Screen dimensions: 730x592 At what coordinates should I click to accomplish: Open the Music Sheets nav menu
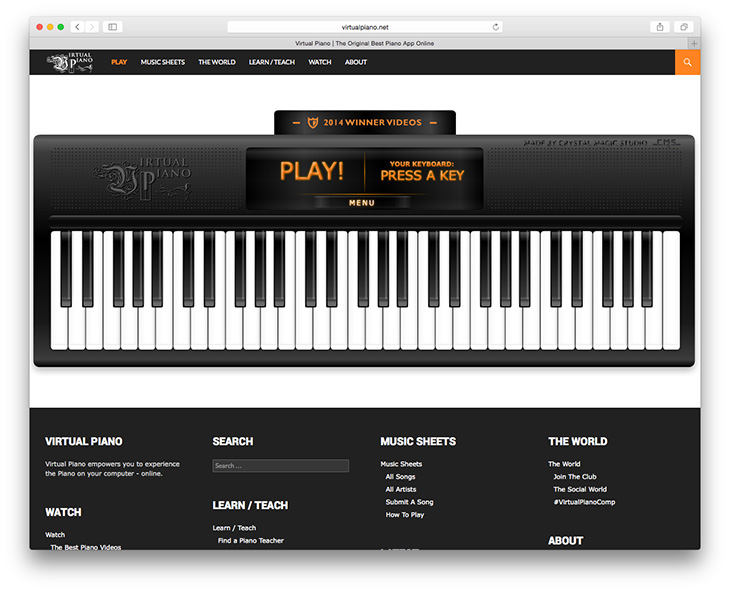162,62
